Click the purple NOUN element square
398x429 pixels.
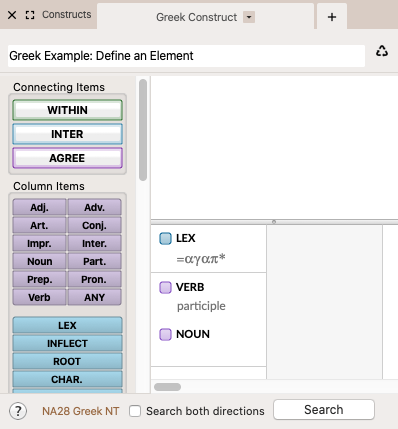(x=165, y=334)
